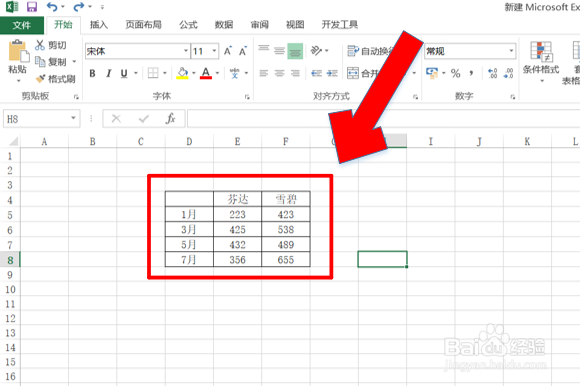The width and height of the screenshot is (580, 386).
Task: Open the 文件 File tab
Action: click(x=21, y=25)
